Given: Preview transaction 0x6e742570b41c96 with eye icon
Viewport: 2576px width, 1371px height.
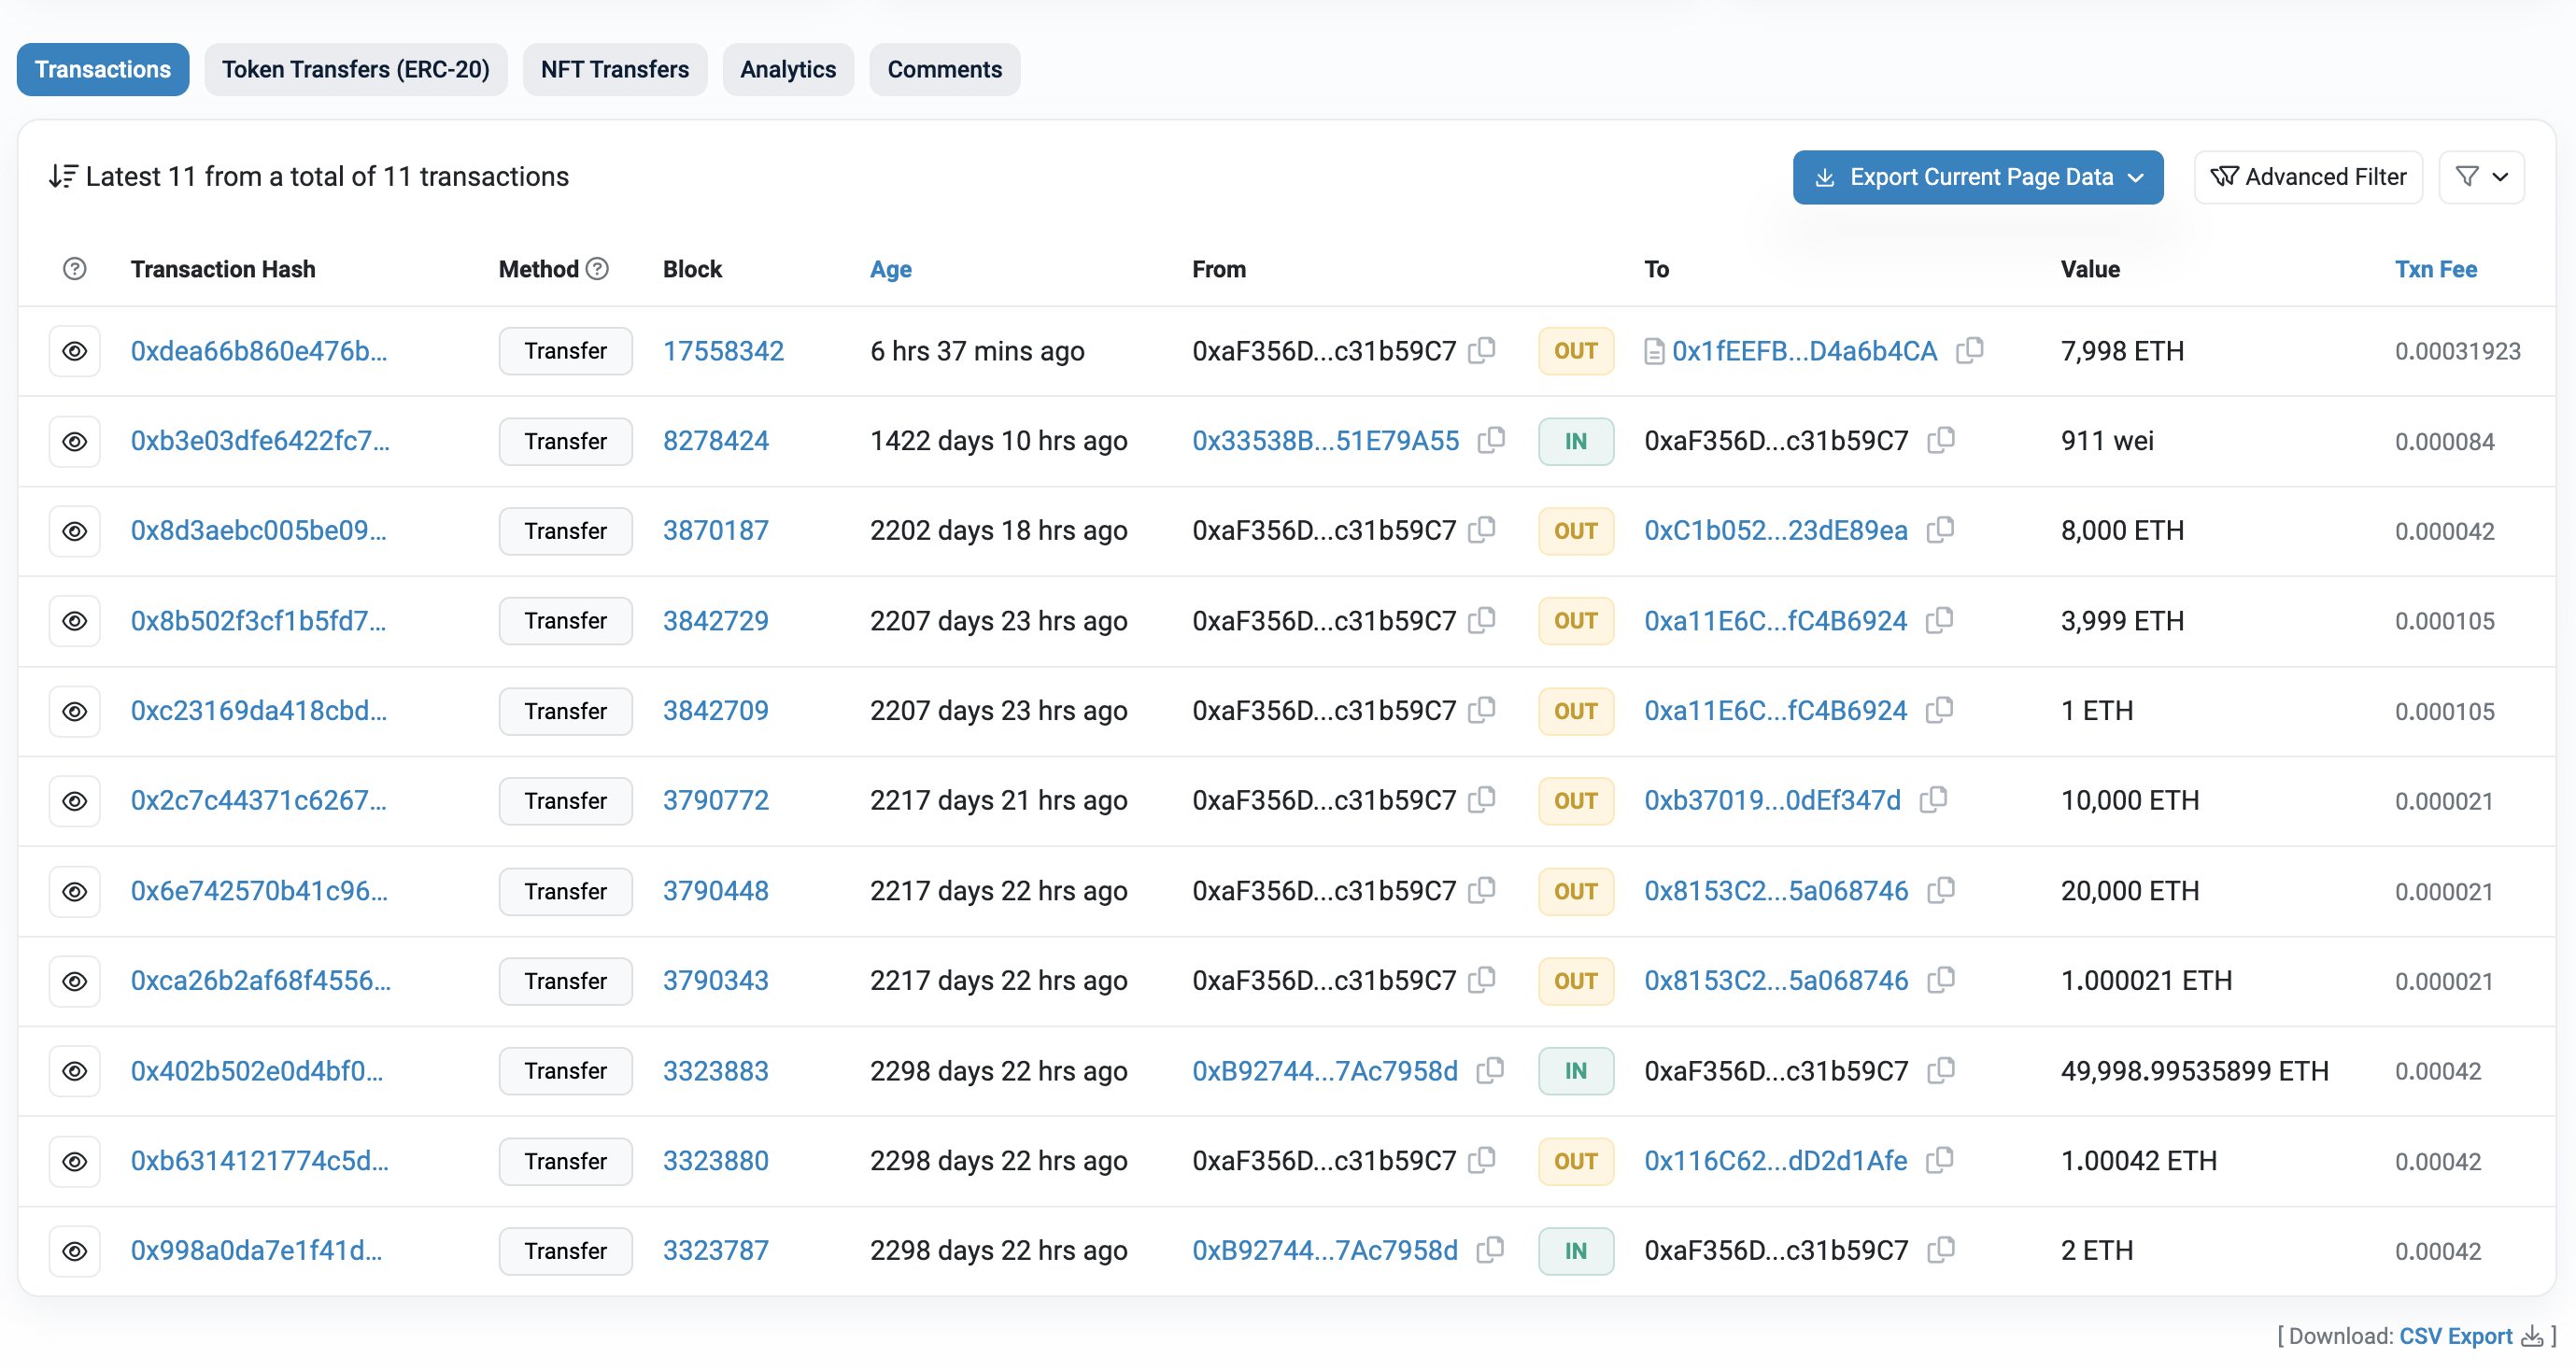Looking at the screenshot, I should pos(75,891).
